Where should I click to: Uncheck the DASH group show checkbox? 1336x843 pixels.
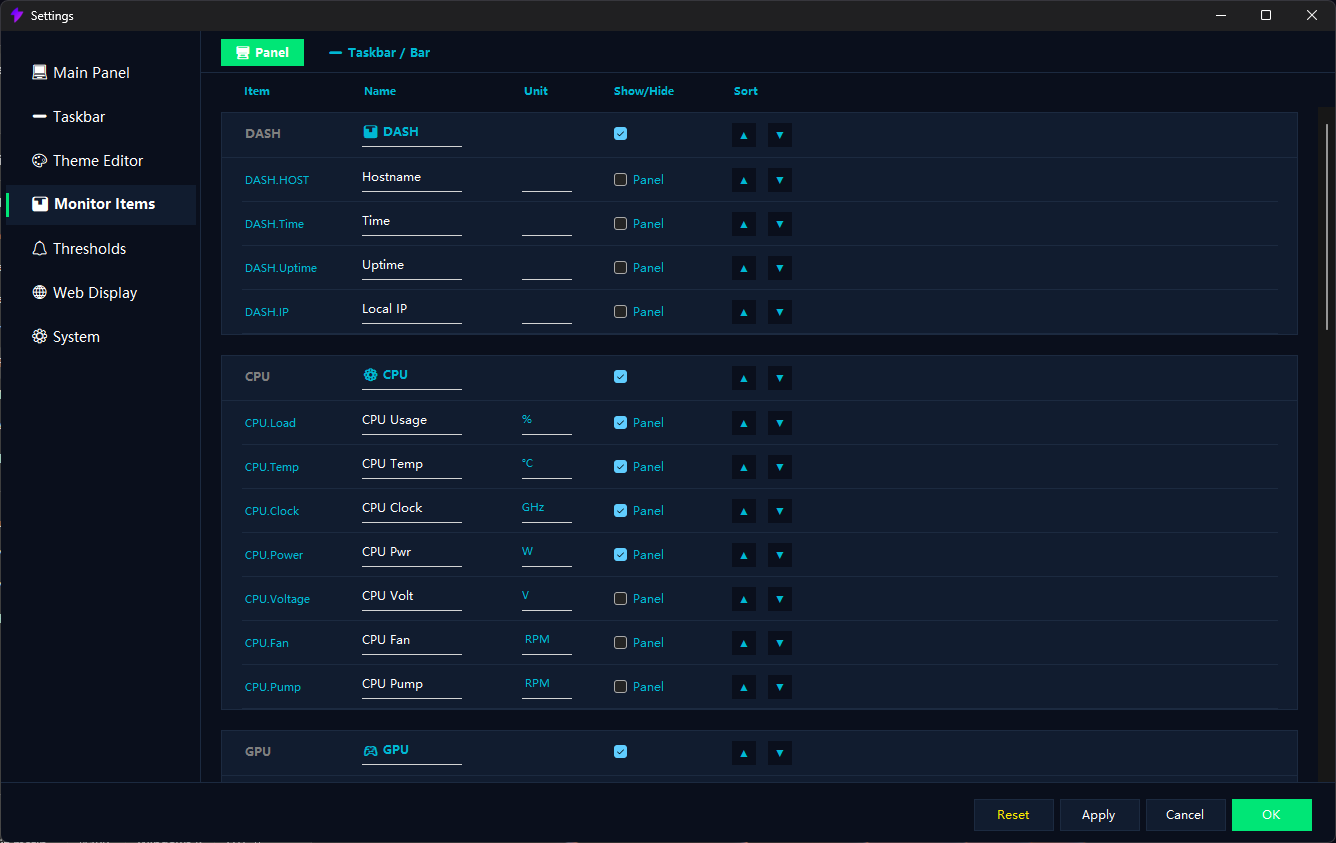pos(621,133)
